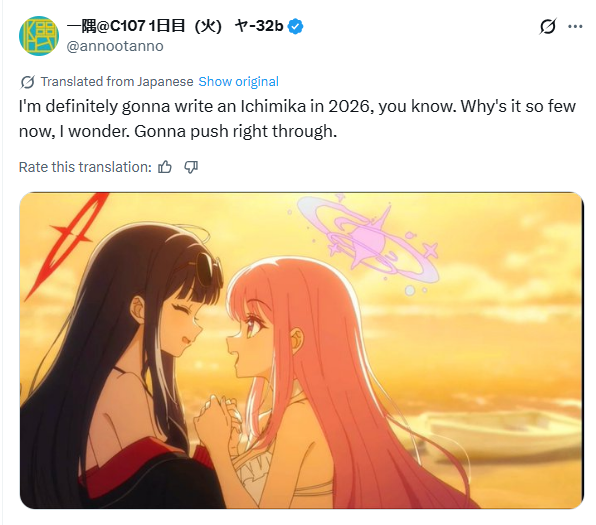Open the three-dot more options menu
596x525 pixels.
pos(575,26)
